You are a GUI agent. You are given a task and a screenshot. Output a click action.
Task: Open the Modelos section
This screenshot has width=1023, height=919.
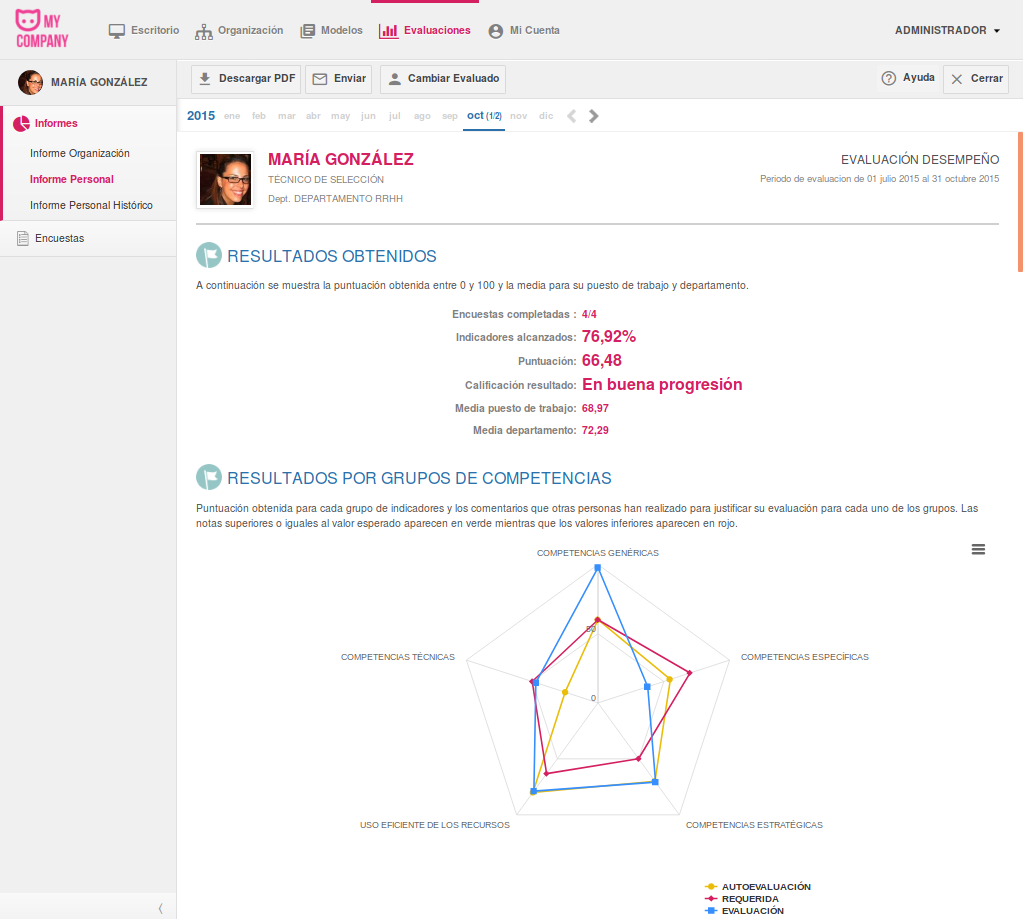(331, 31)
